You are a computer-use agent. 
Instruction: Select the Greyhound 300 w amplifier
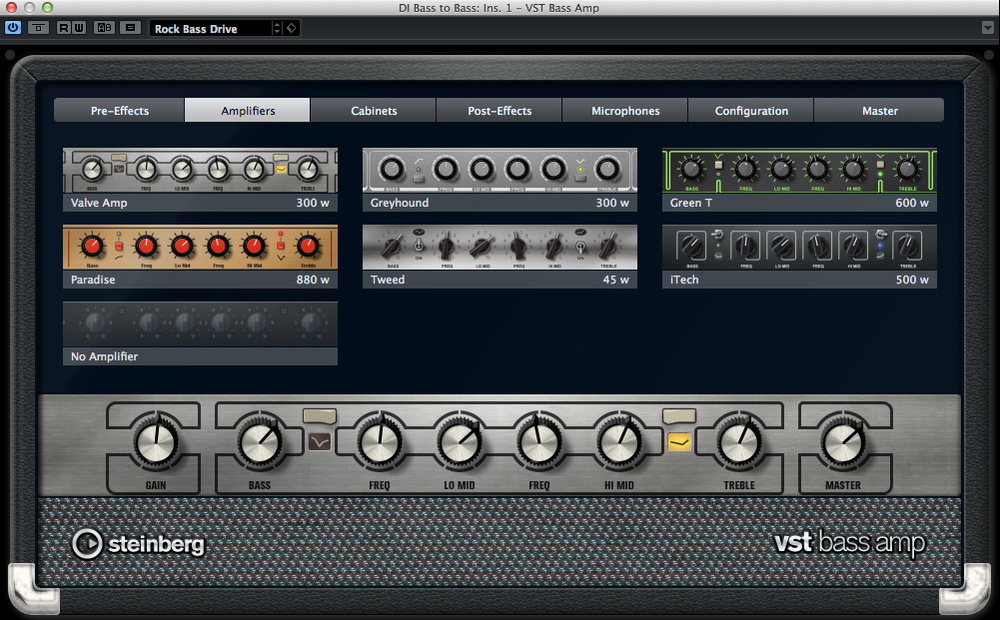(x=500, y=180)
